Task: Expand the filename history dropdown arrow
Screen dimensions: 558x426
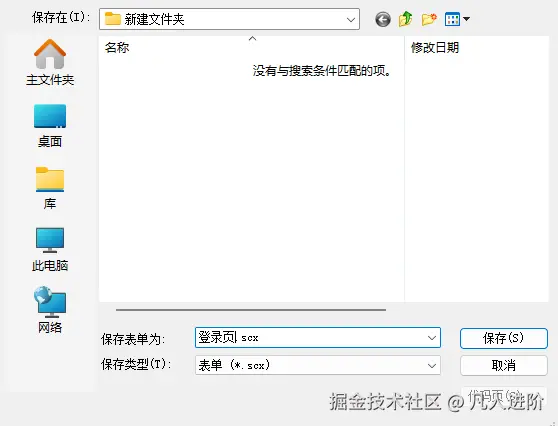Action: pyautogui.click(x=432, y=338)
